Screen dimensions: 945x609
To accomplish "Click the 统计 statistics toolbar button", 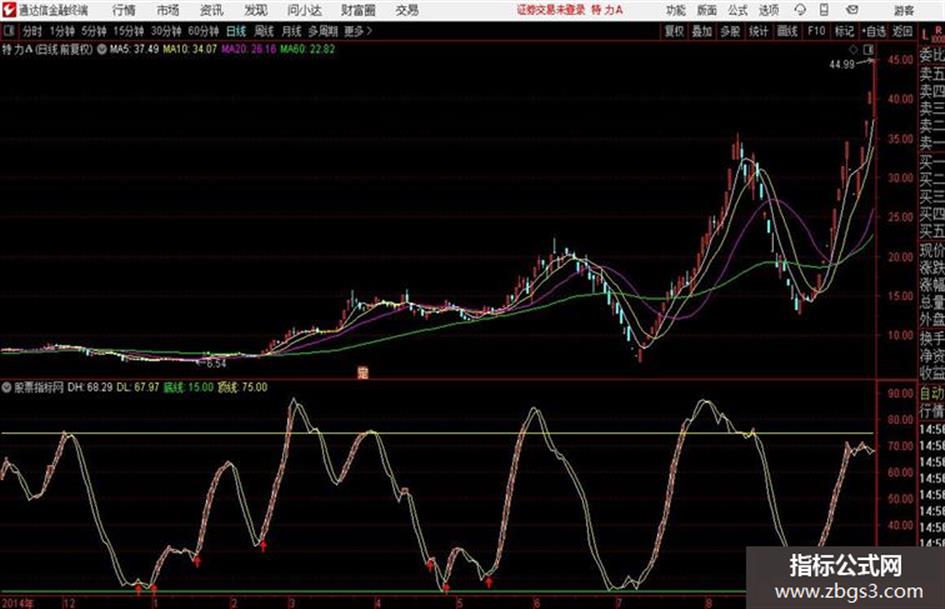I will pos(758,31).
